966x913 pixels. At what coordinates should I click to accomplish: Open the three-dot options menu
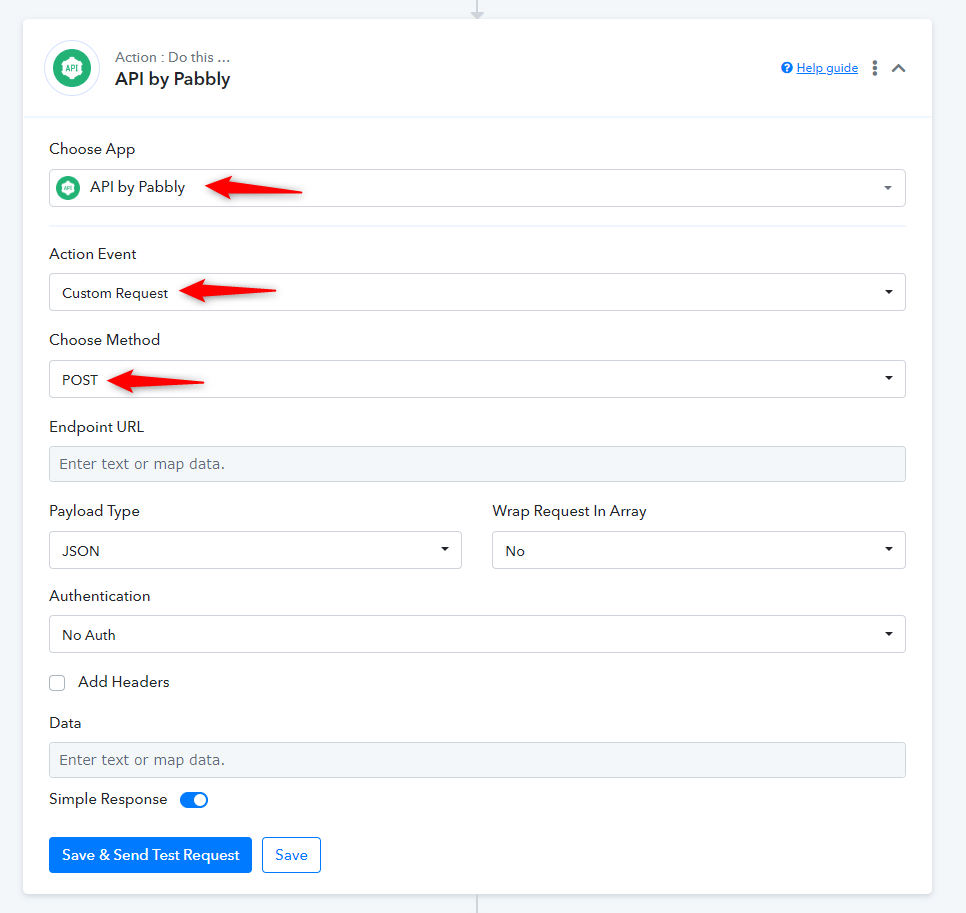(x=875, y=68)
